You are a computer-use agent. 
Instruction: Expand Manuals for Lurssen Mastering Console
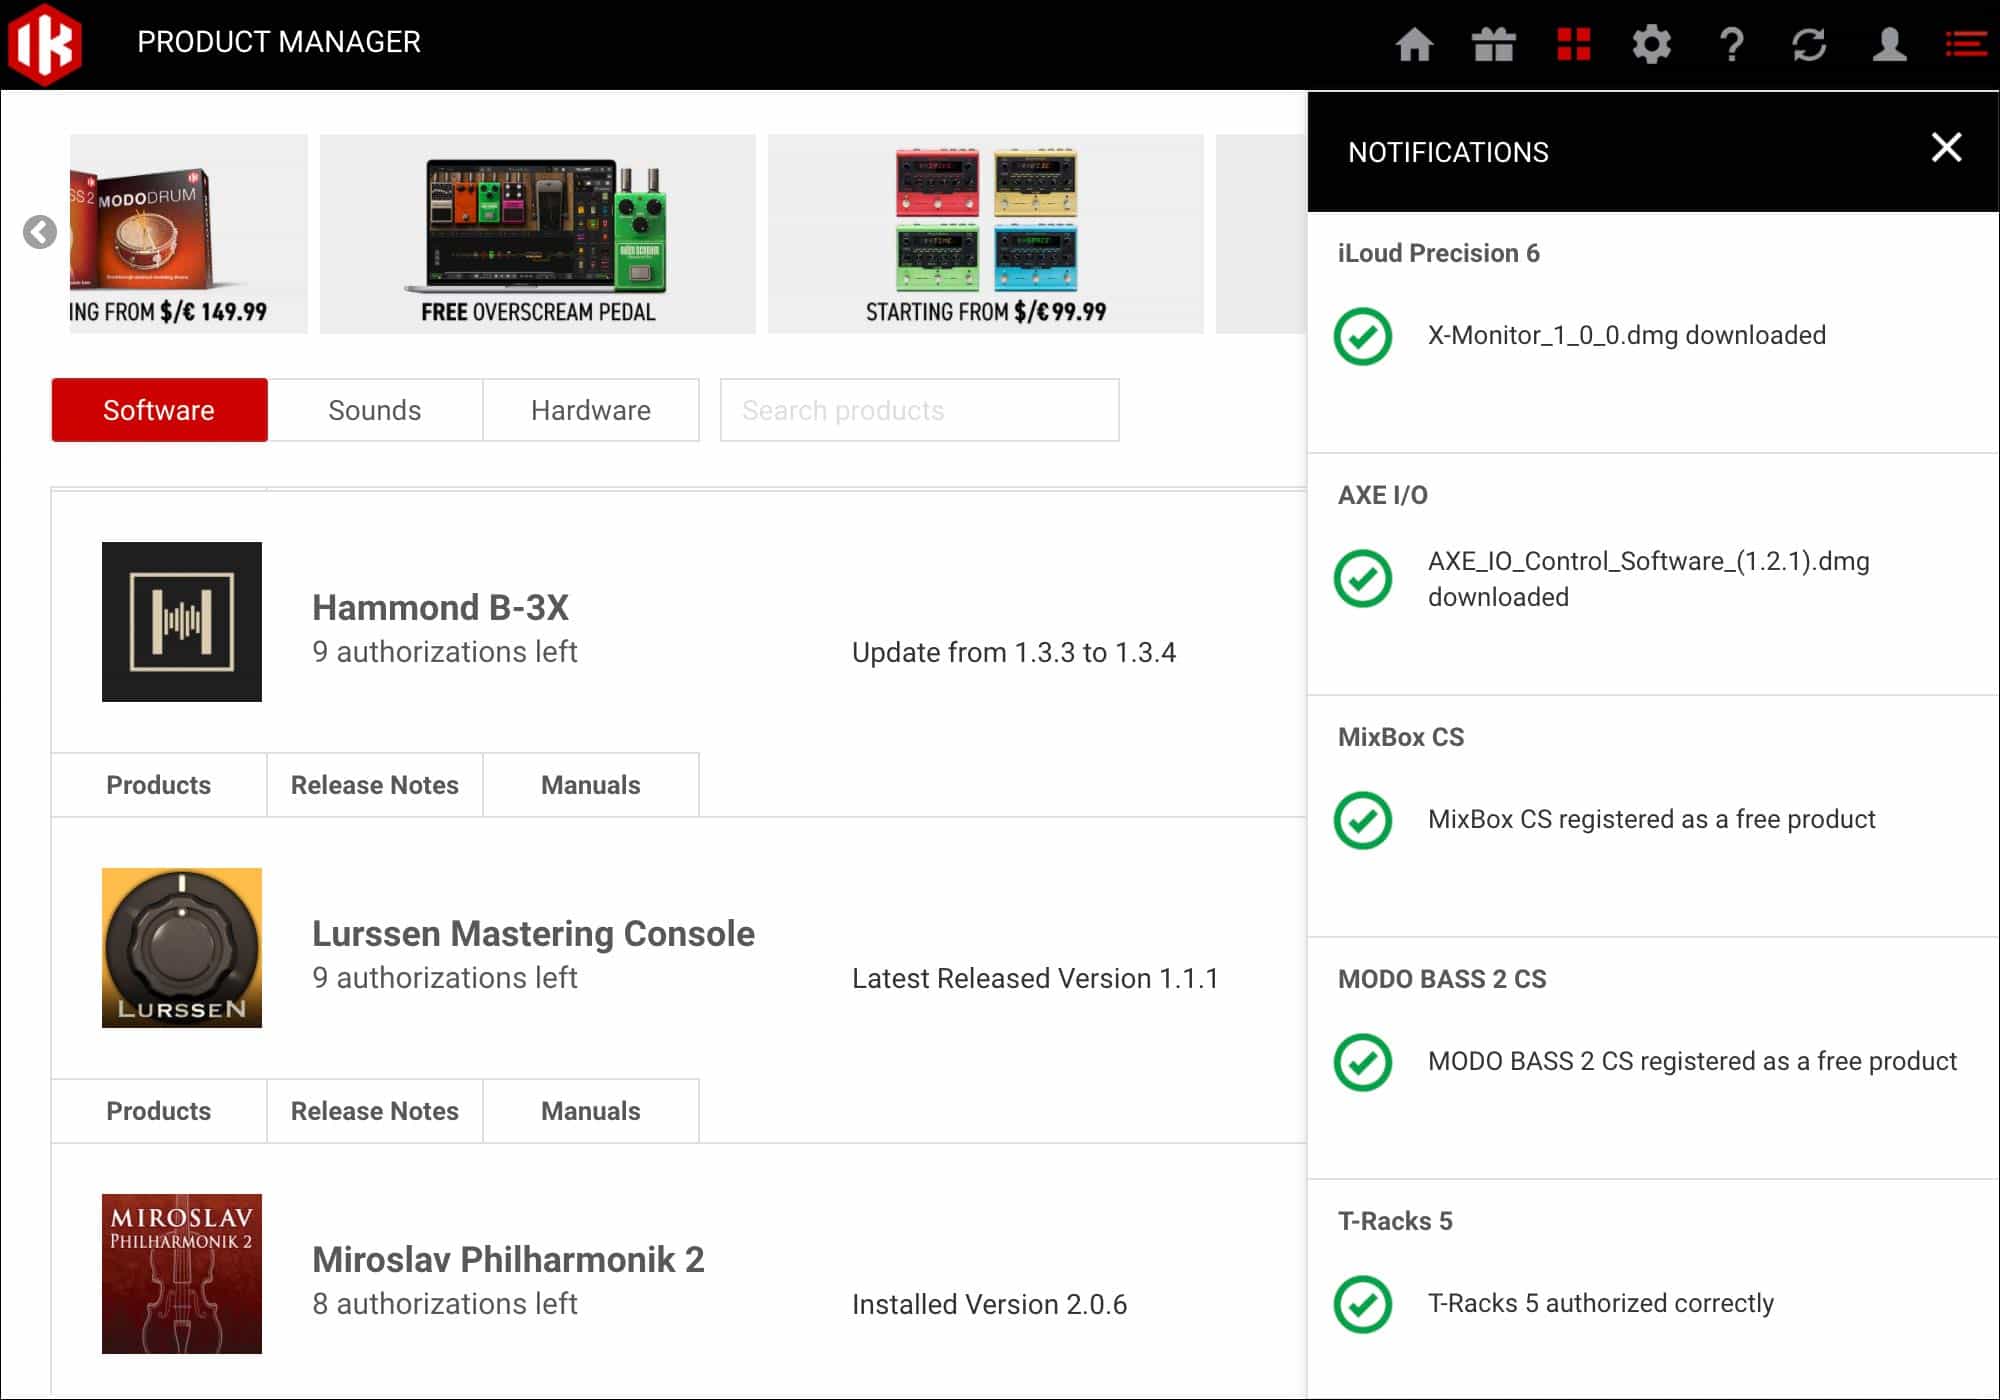[590, 1111]
